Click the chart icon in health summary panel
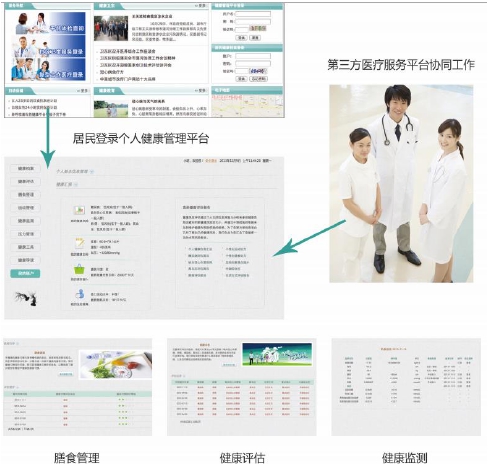 point(79,210)
